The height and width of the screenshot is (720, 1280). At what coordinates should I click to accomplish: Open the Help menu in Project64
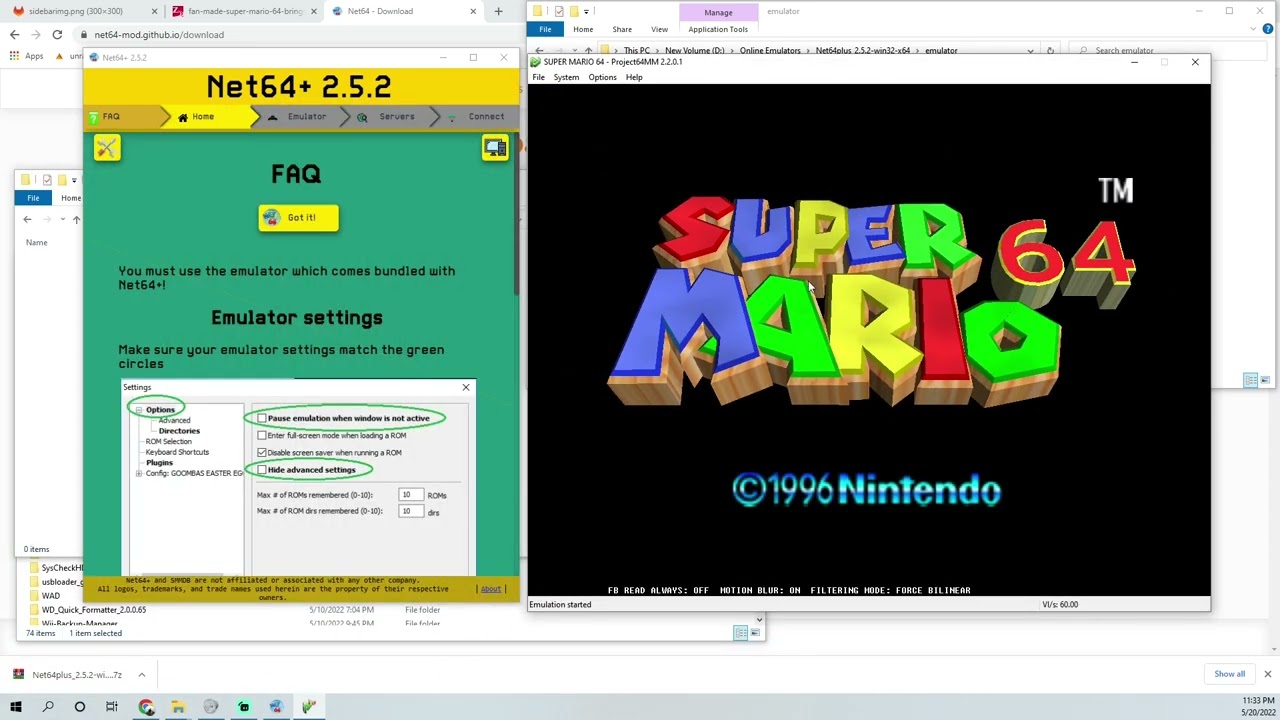pos(634,77)
